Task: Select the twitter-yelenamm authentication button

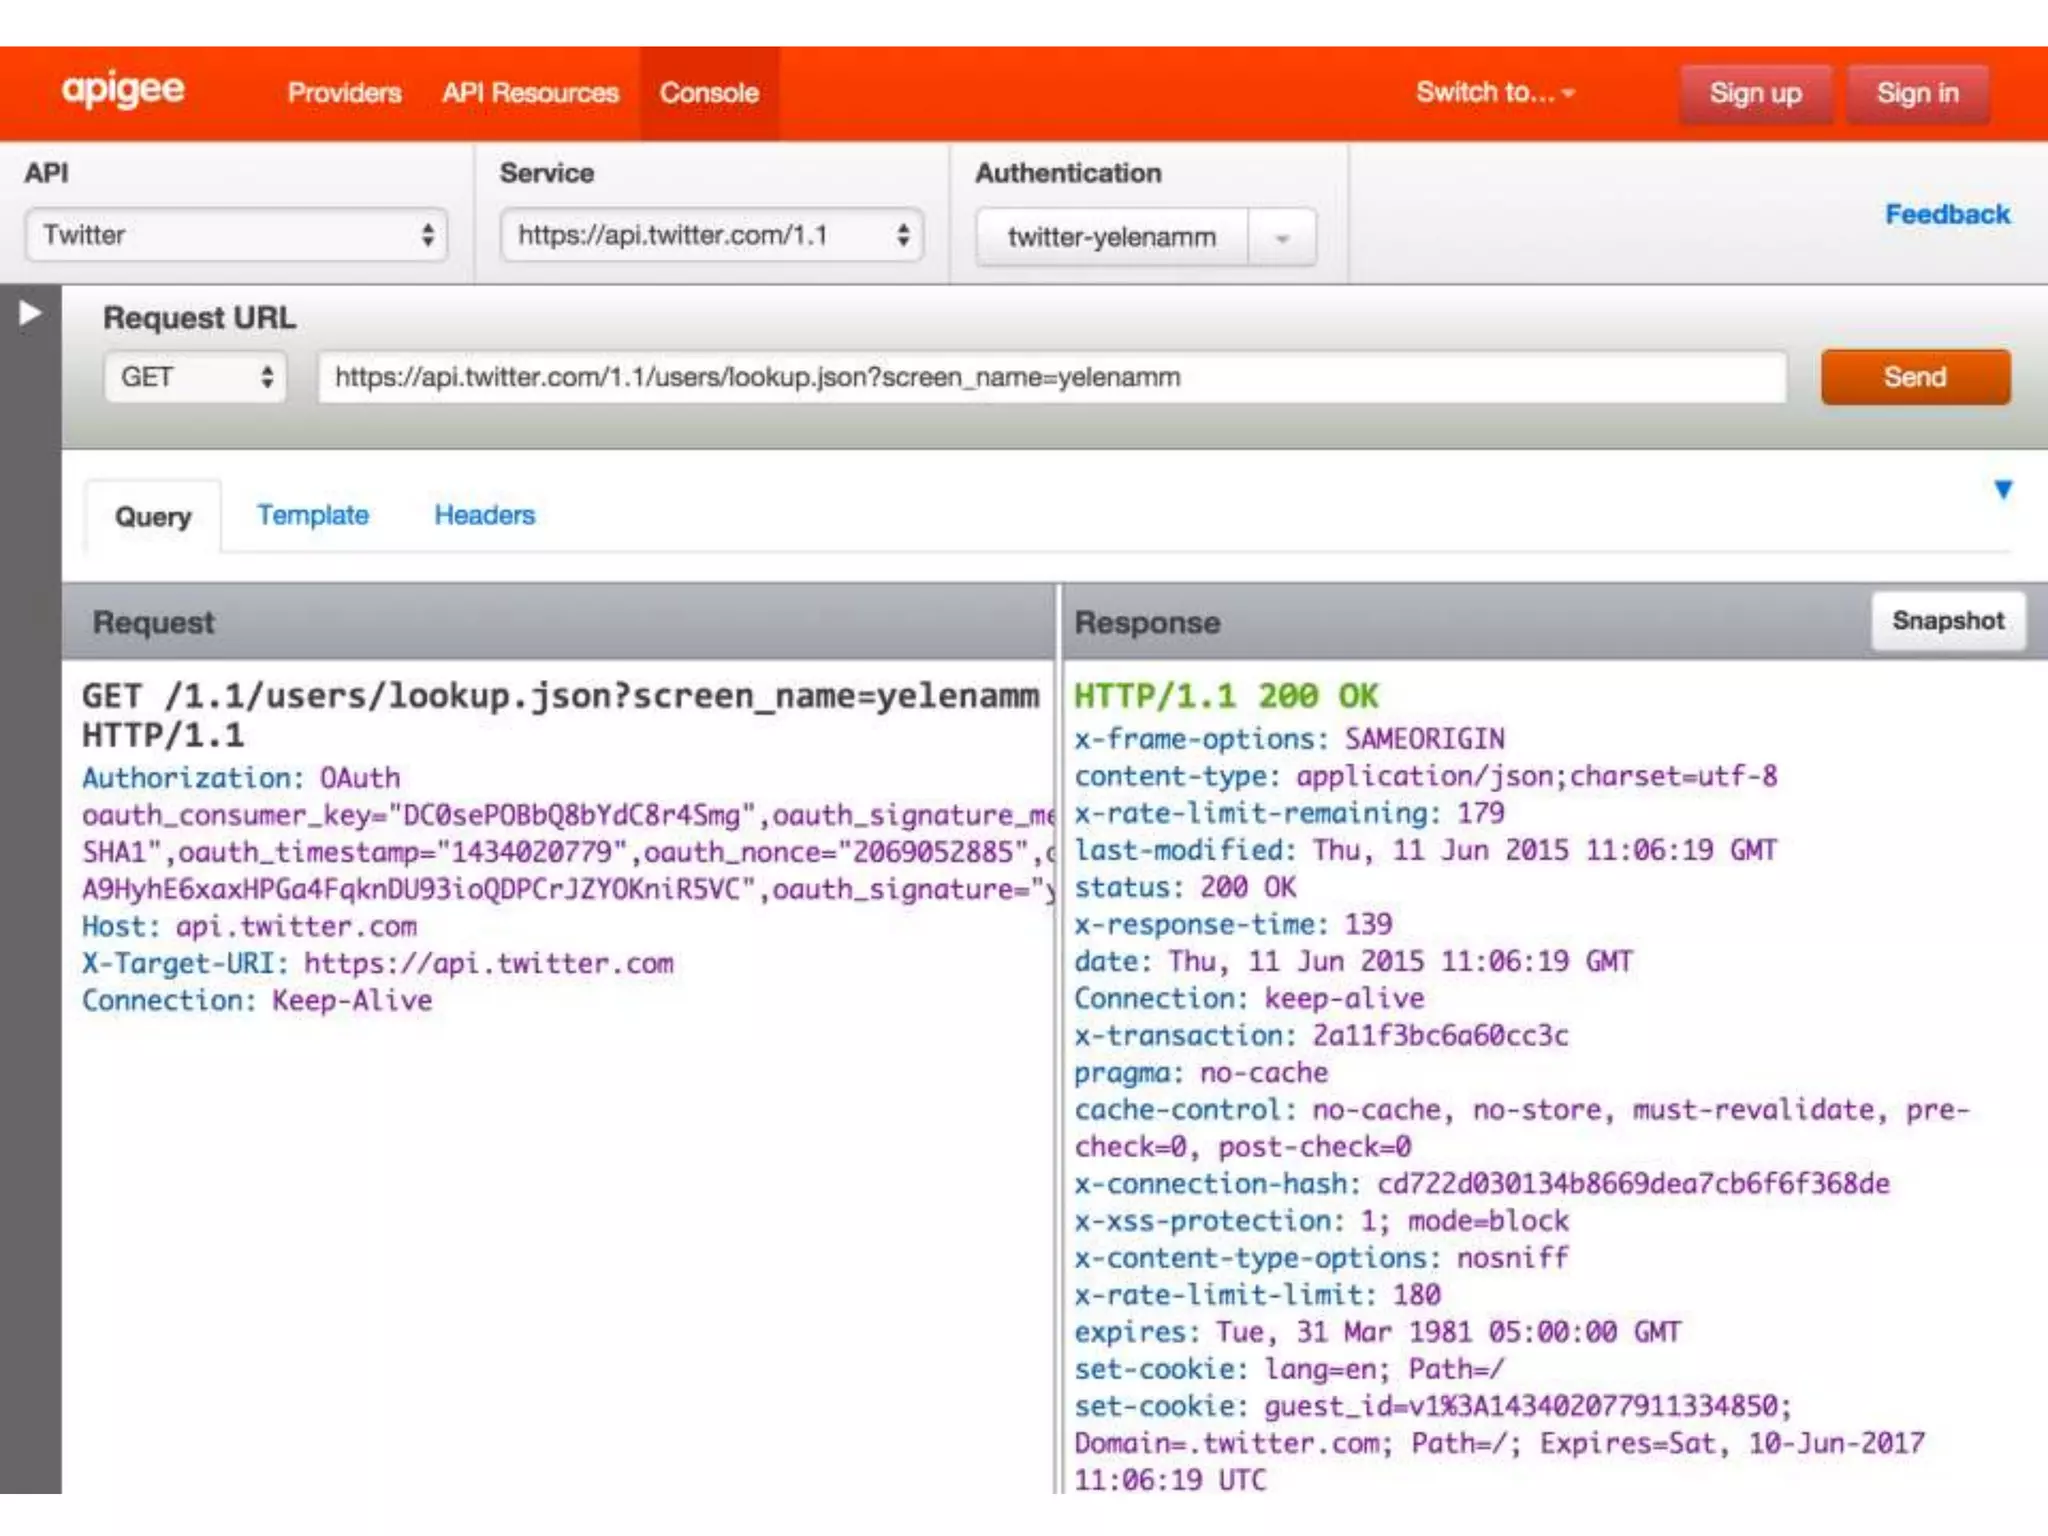Action: (x=1111, y=238)
